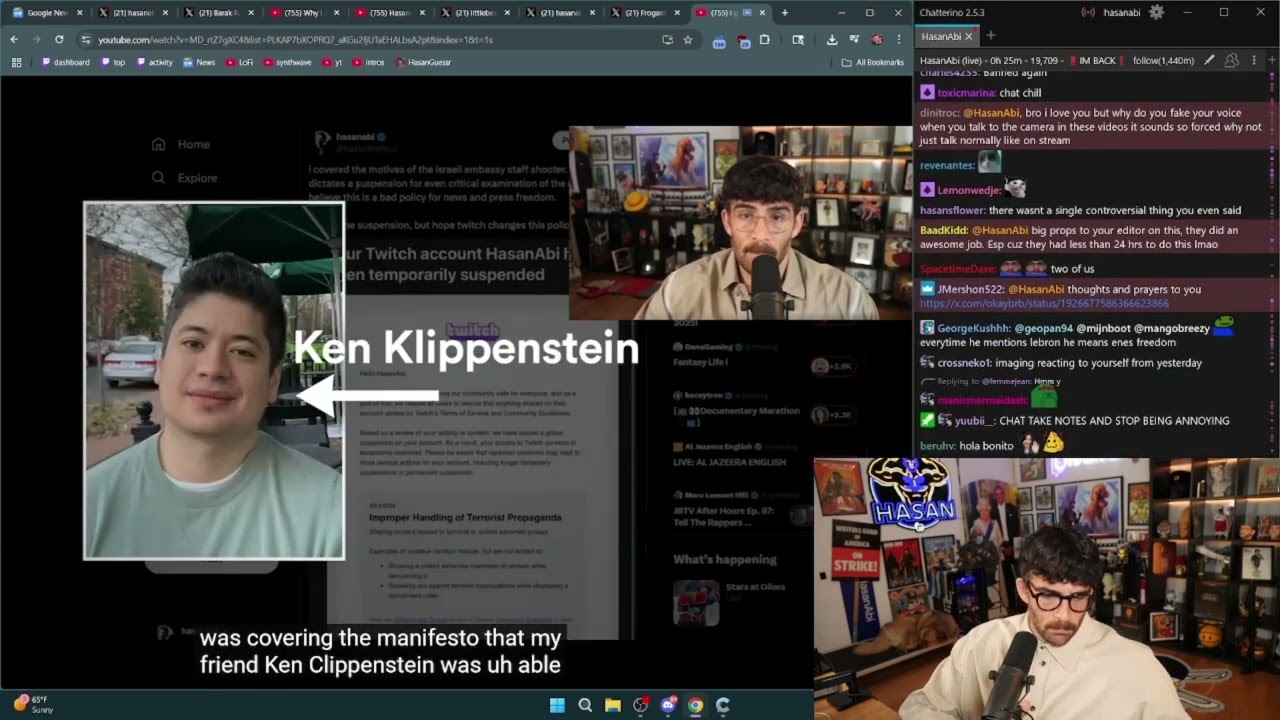Screen dimensions: 1280x720
Task: Go forward using browser forward arrow
Action: pos(36,39)
